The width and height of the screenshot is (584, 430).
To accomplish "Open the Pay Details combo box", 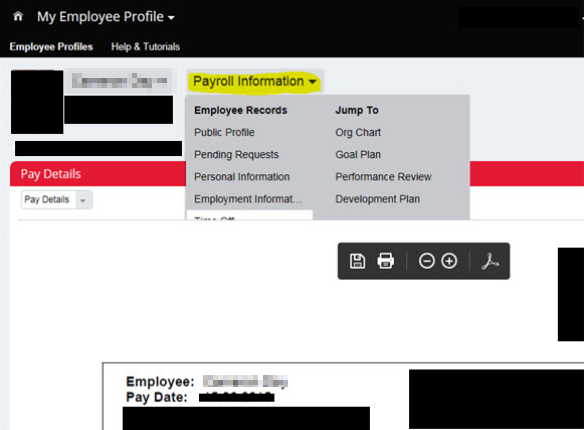I will 57,200.
